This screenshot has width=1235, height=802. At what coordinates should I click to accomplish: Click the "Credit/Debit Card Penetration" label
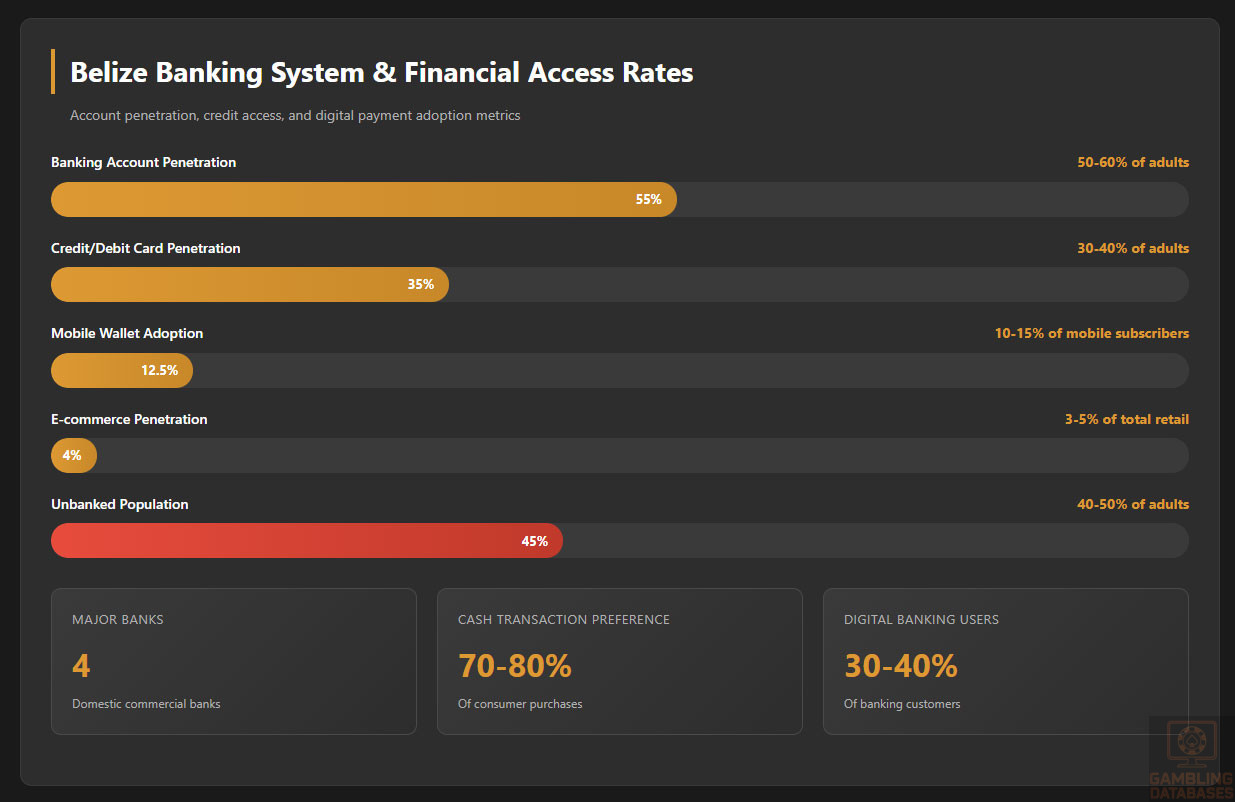point(146,248)
